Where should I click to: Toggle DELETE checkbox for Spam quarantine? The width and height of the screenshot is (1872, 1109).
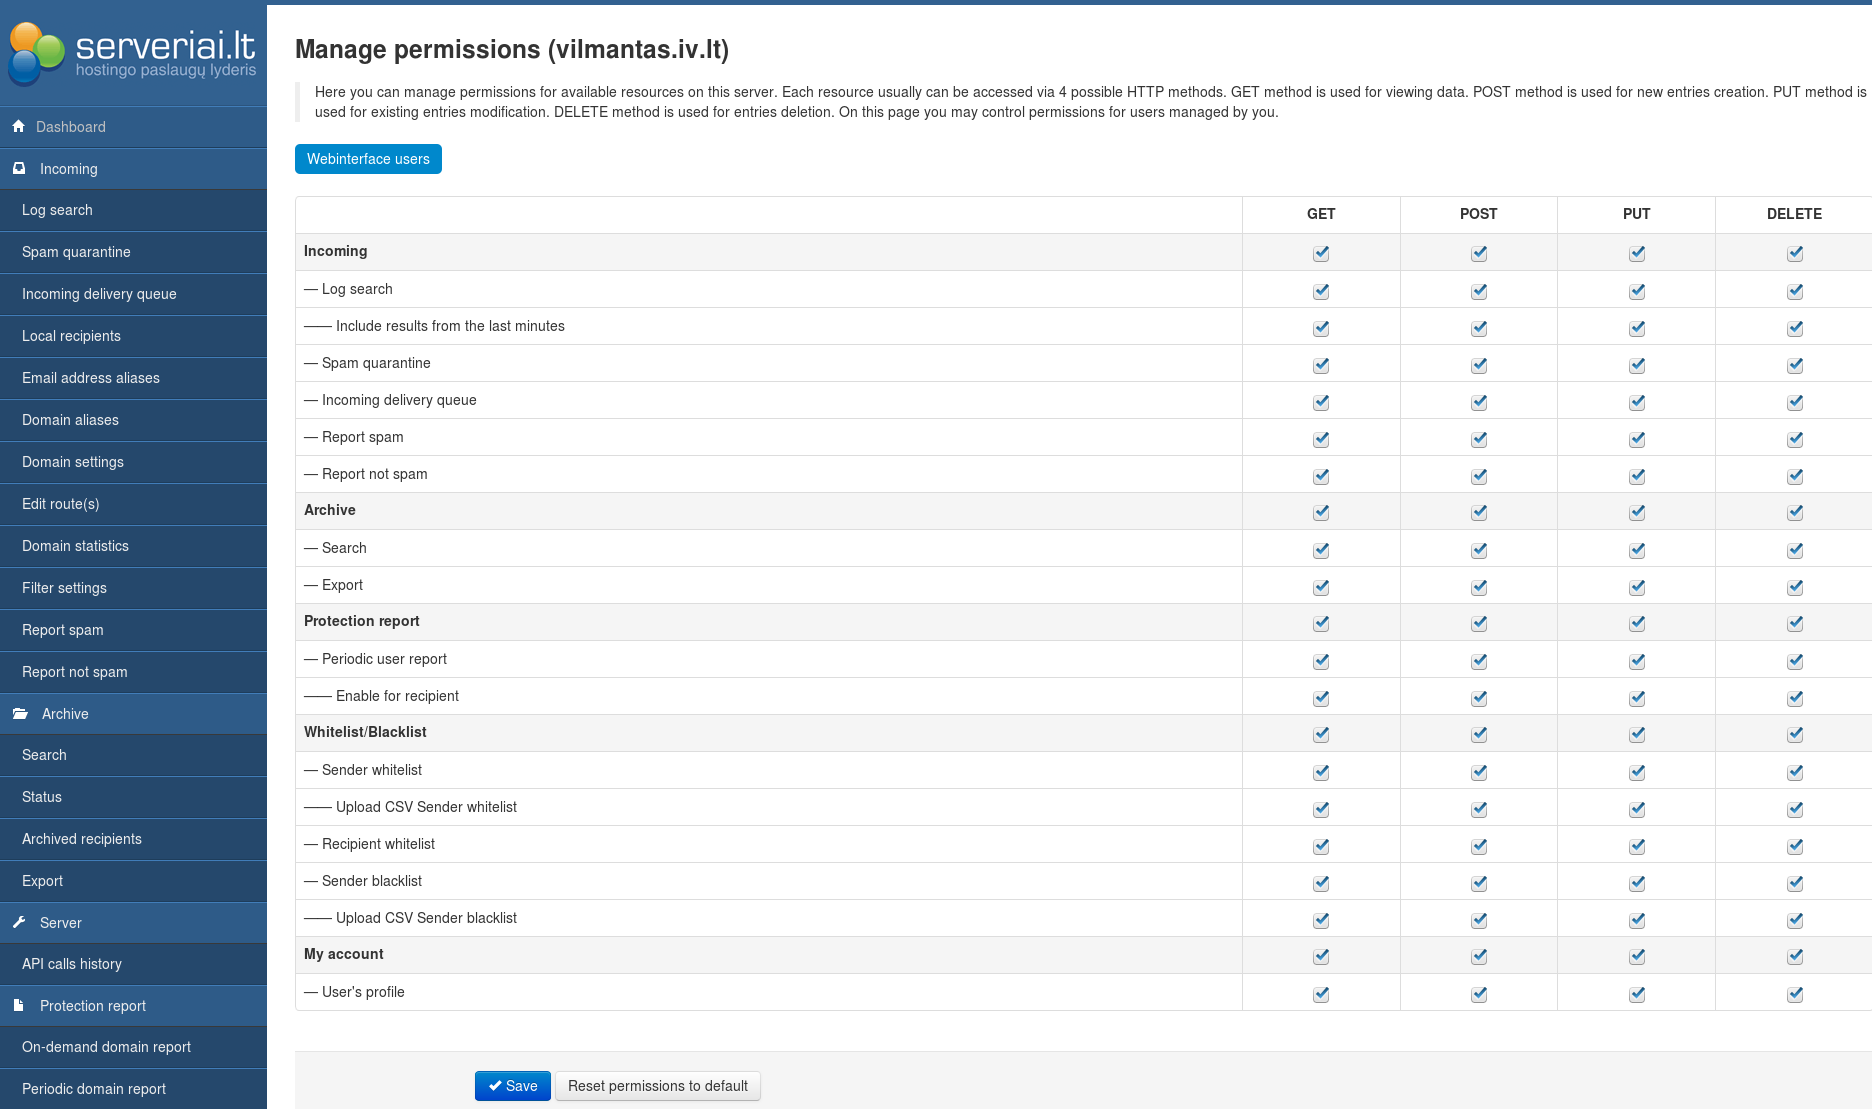[x=1795, y=365]
